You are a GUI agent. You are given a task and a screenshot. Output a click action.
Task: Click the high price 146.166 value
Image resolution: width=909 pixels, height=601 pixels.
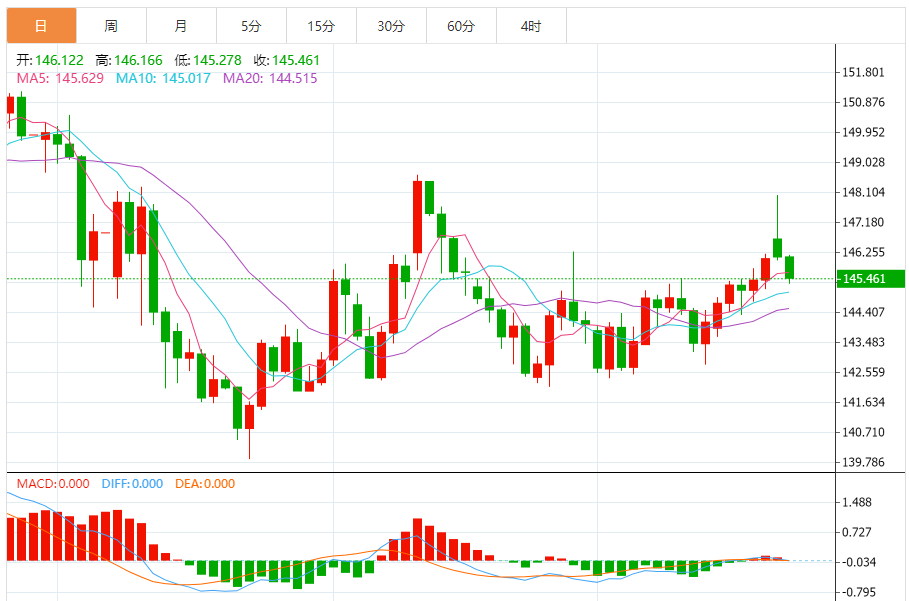pyautogui.click(x=139, y=60)
